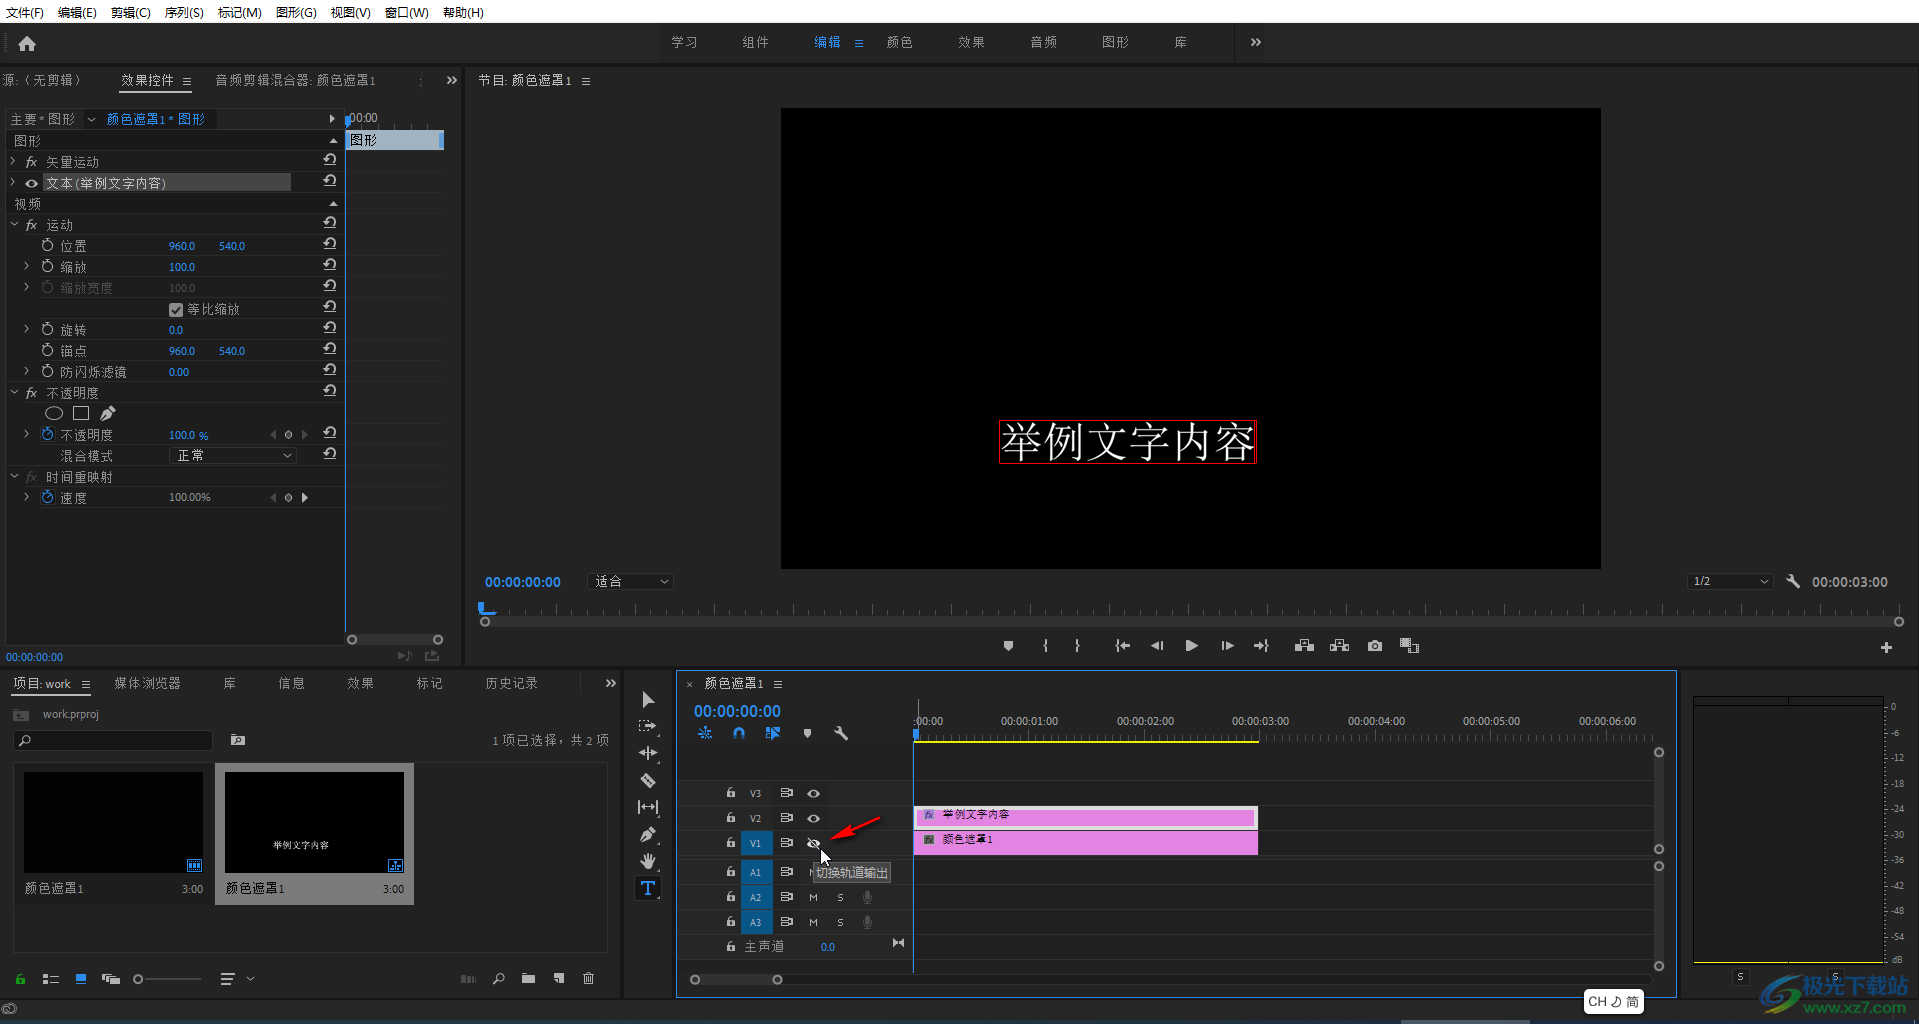Toggle V1 track output eye
The height and width of the screenshot is (1024, 1919).
[813, 843]
